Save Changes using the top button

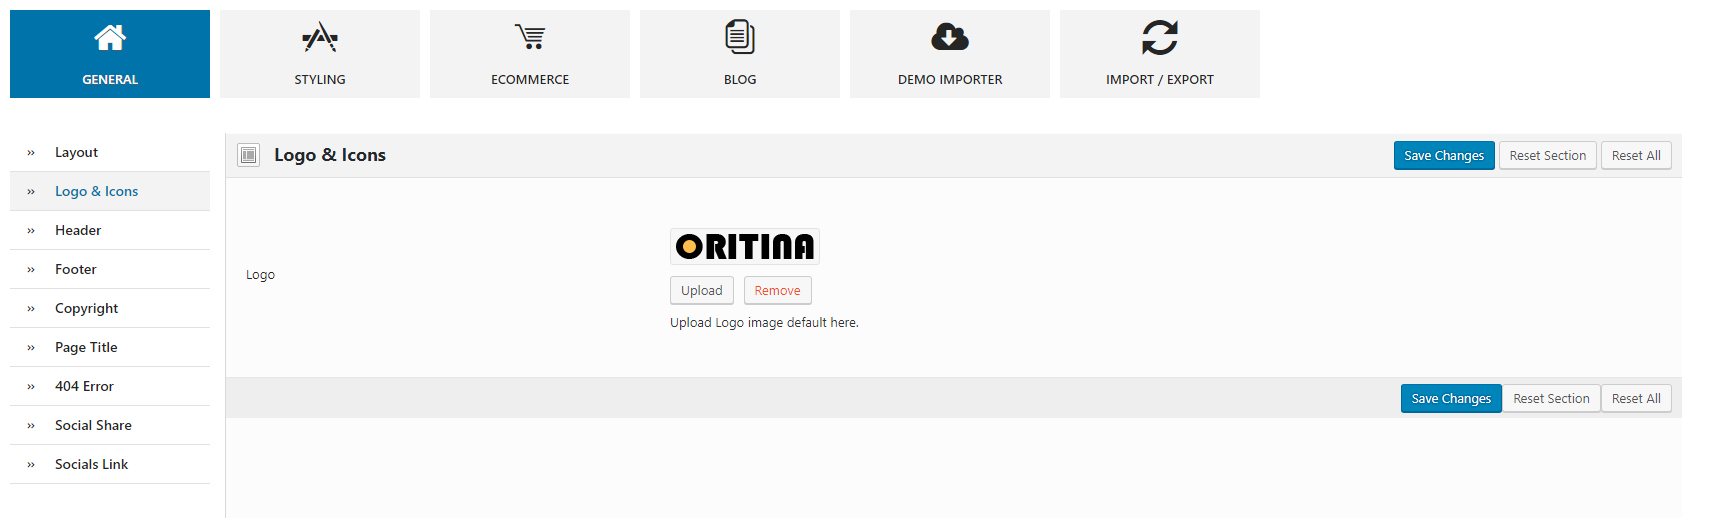[1444, 155]
